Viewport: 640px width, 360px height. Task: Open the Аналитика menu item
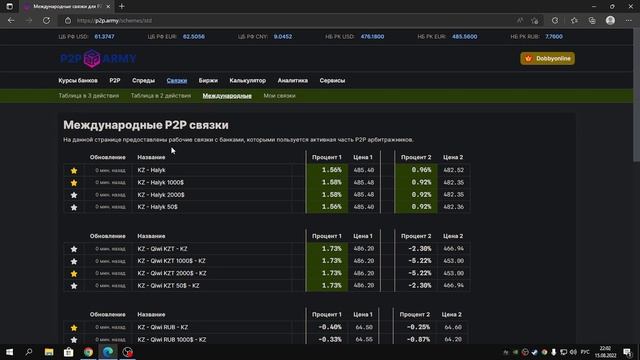[293, 80]
